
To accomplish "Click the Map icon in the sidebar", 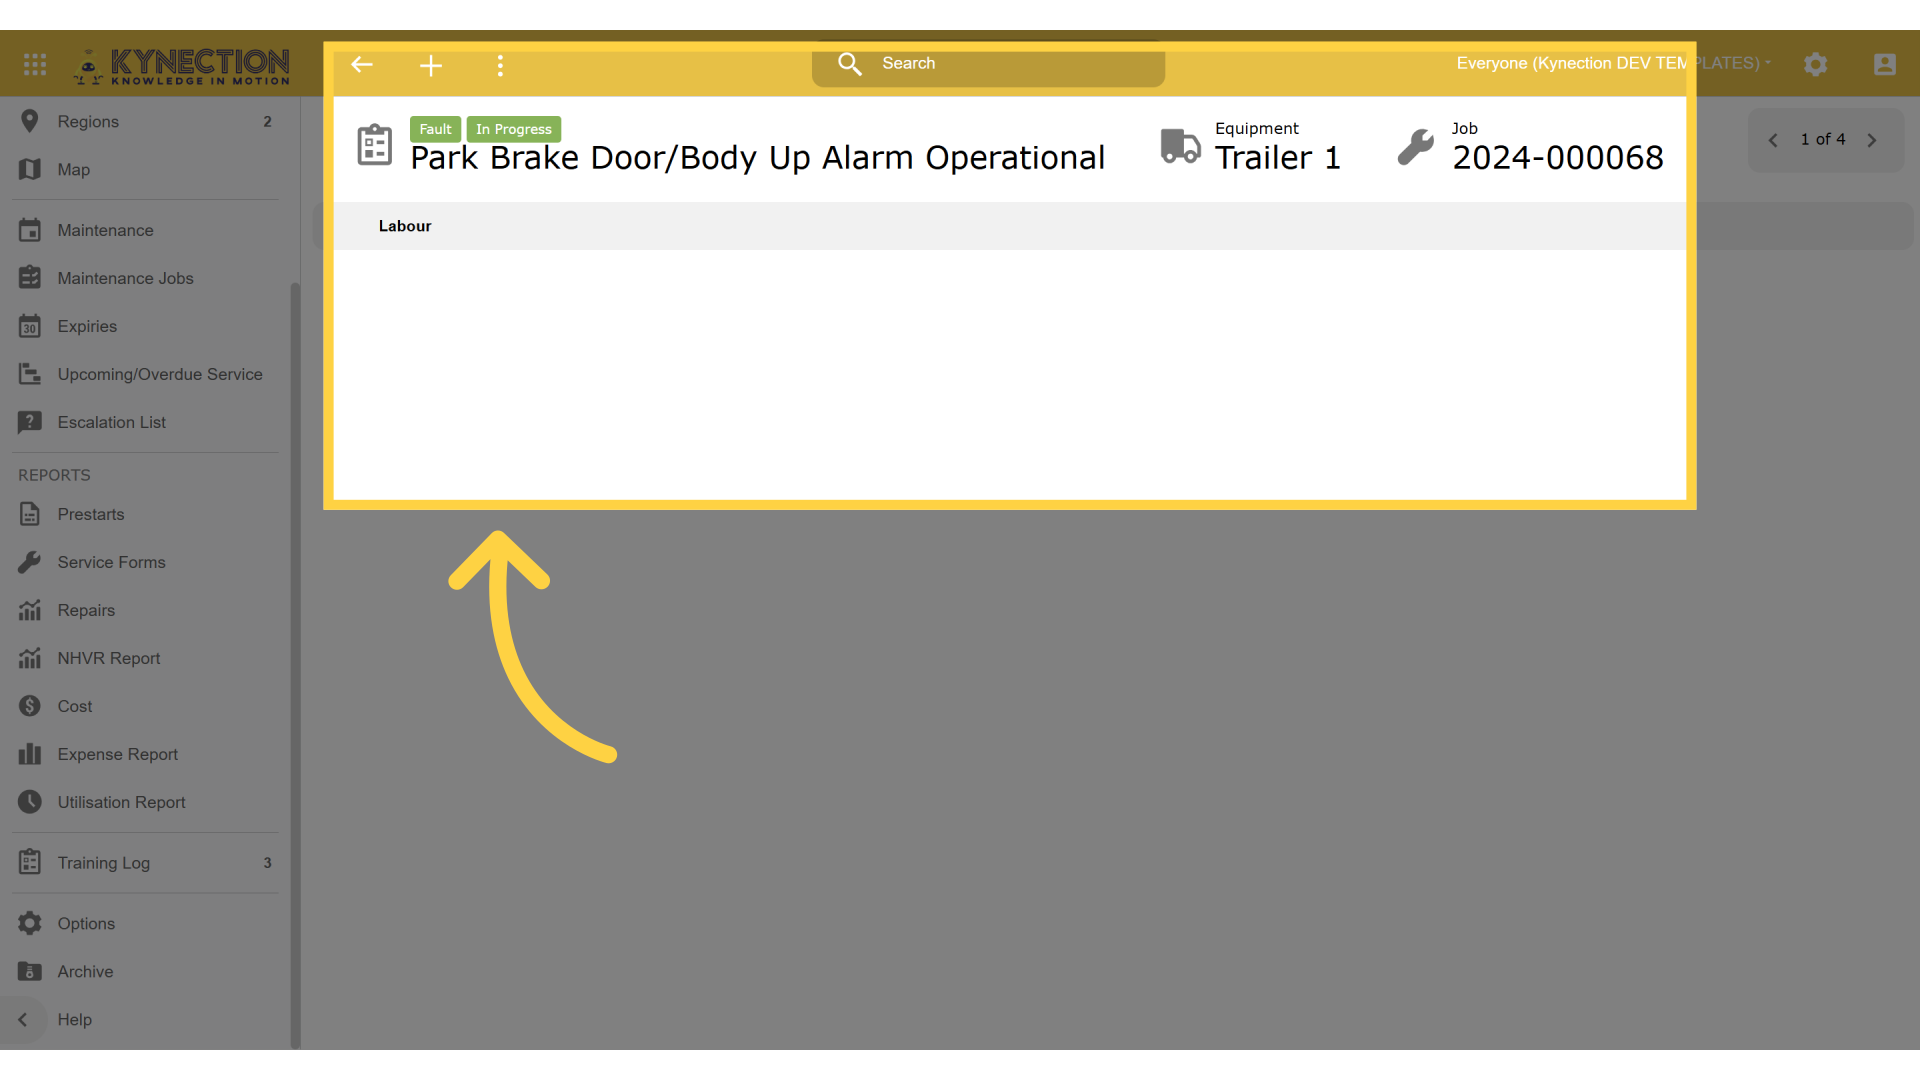I will pos(30,169).
